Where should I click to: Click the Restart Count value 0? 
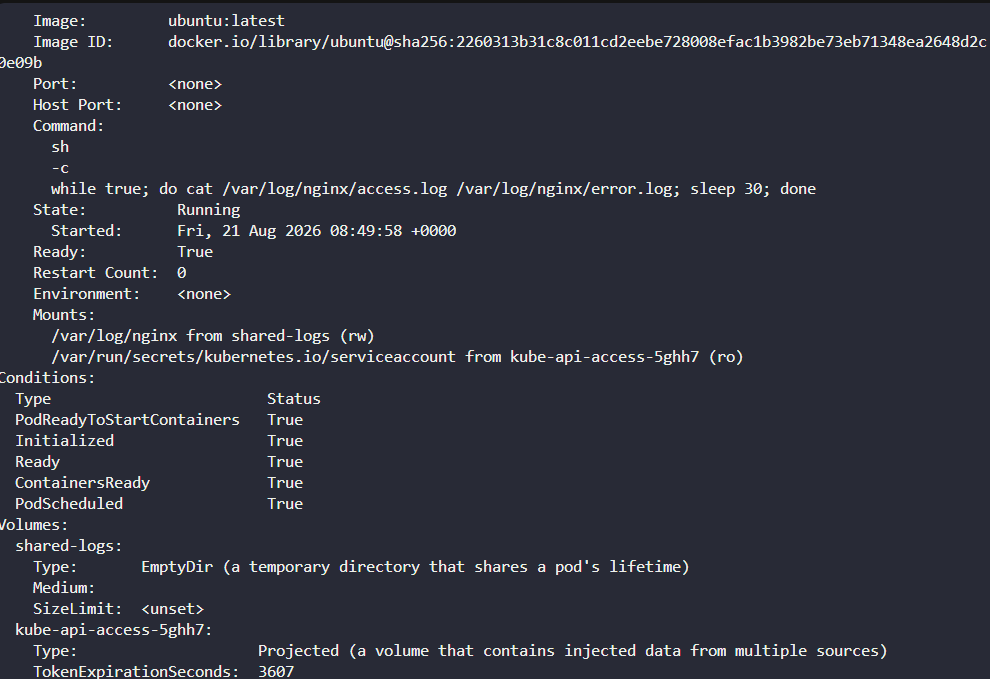[x=181, y=273]
